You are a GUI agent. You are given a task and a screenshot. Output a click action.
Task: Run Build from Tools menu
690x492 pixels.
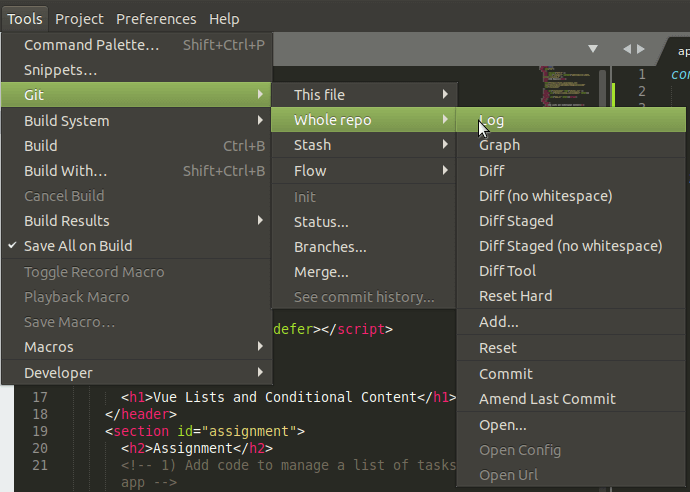[137, 146]
